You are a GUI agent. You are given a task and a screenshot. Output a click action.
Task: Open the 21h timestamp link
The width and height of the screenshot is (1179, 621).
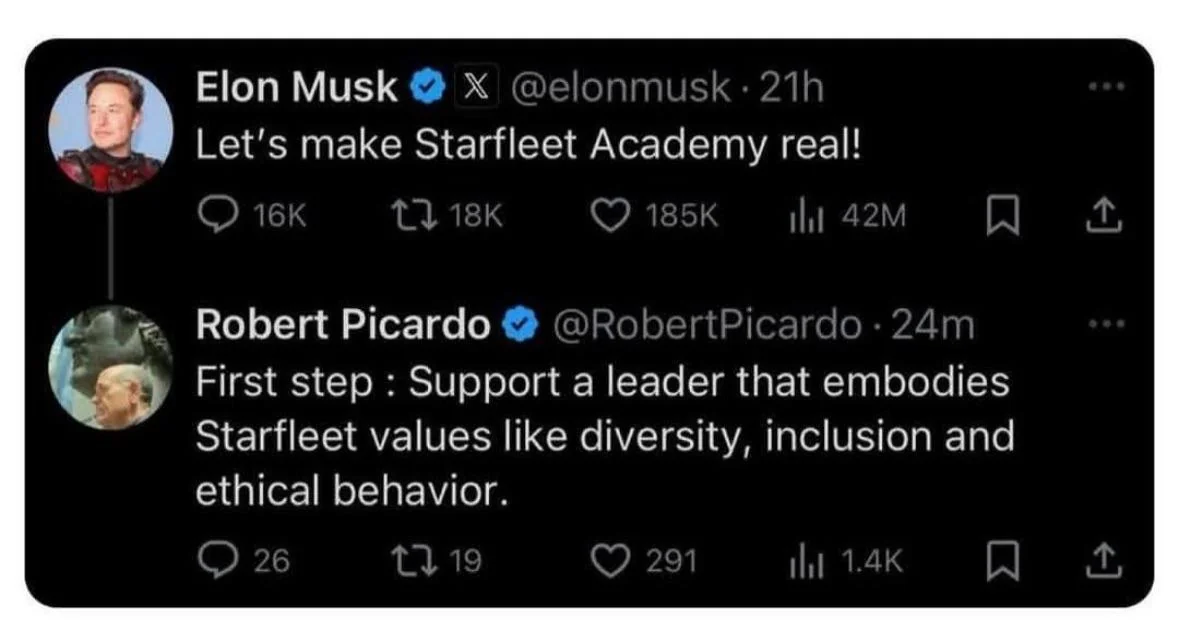[x=791, y=89]
